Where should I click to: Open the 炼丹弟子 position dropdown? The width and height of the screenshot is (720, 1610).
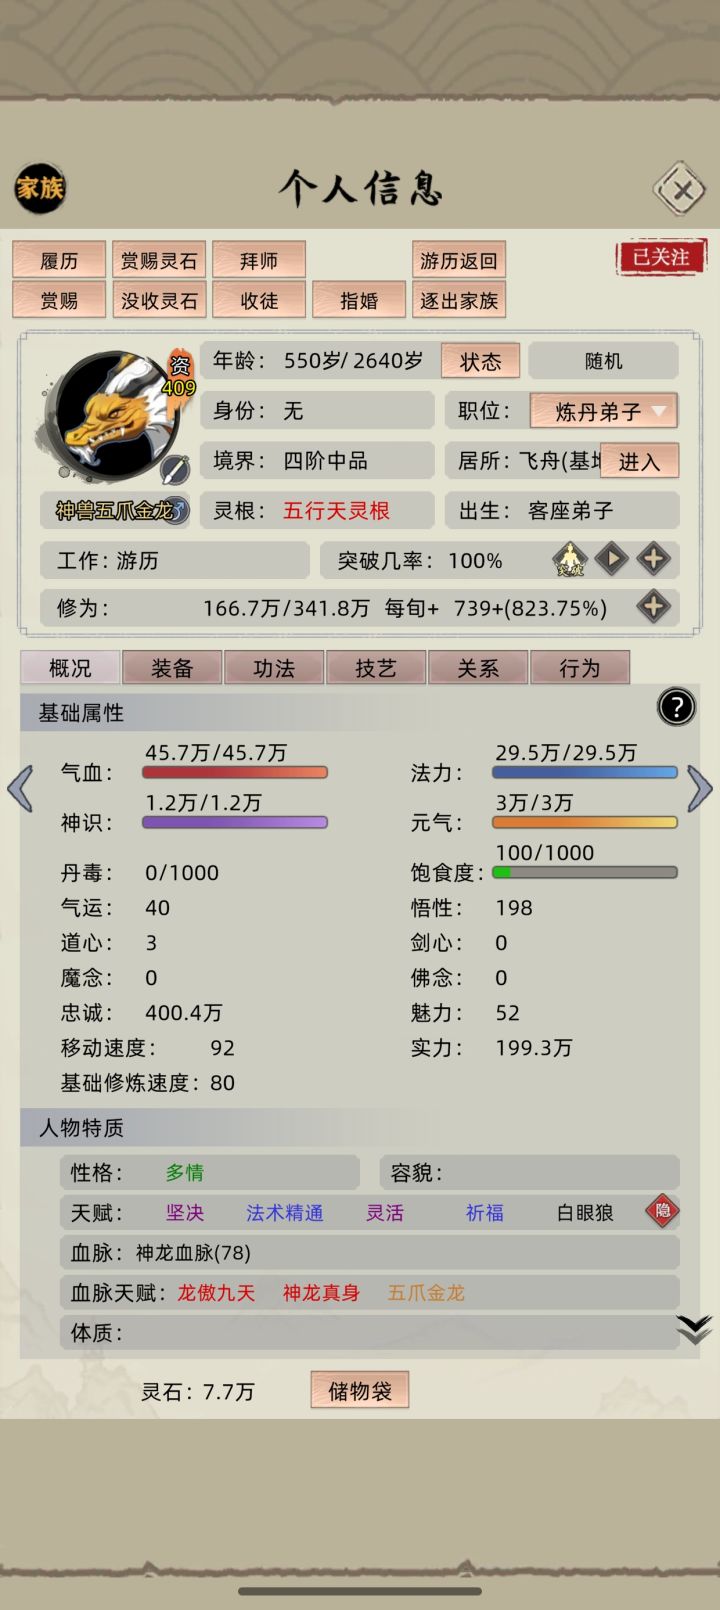click(603, 411)
